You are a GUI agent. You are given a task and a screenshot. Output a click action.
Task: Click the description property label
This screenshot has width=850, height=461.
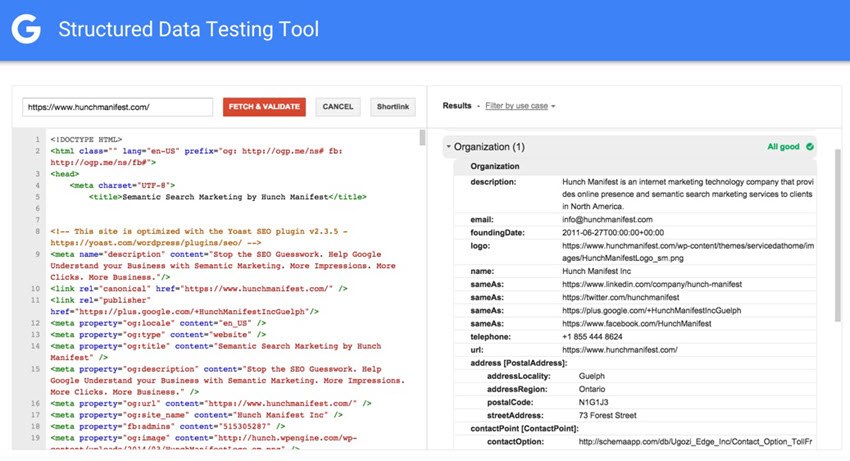(x=493, y=182)
